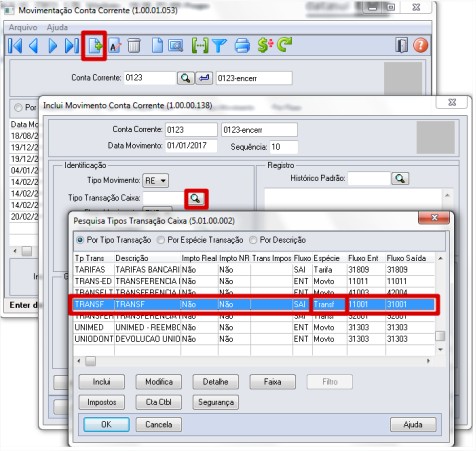The image size is (476, 451).
Task: Click the Data Movimento date field
Action: [x=191, y=146]
